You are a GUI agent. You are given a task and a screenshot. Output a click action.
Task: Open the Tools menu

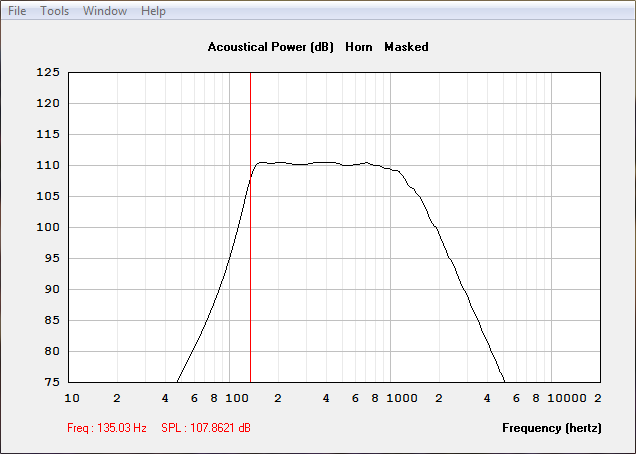(54, 11)
